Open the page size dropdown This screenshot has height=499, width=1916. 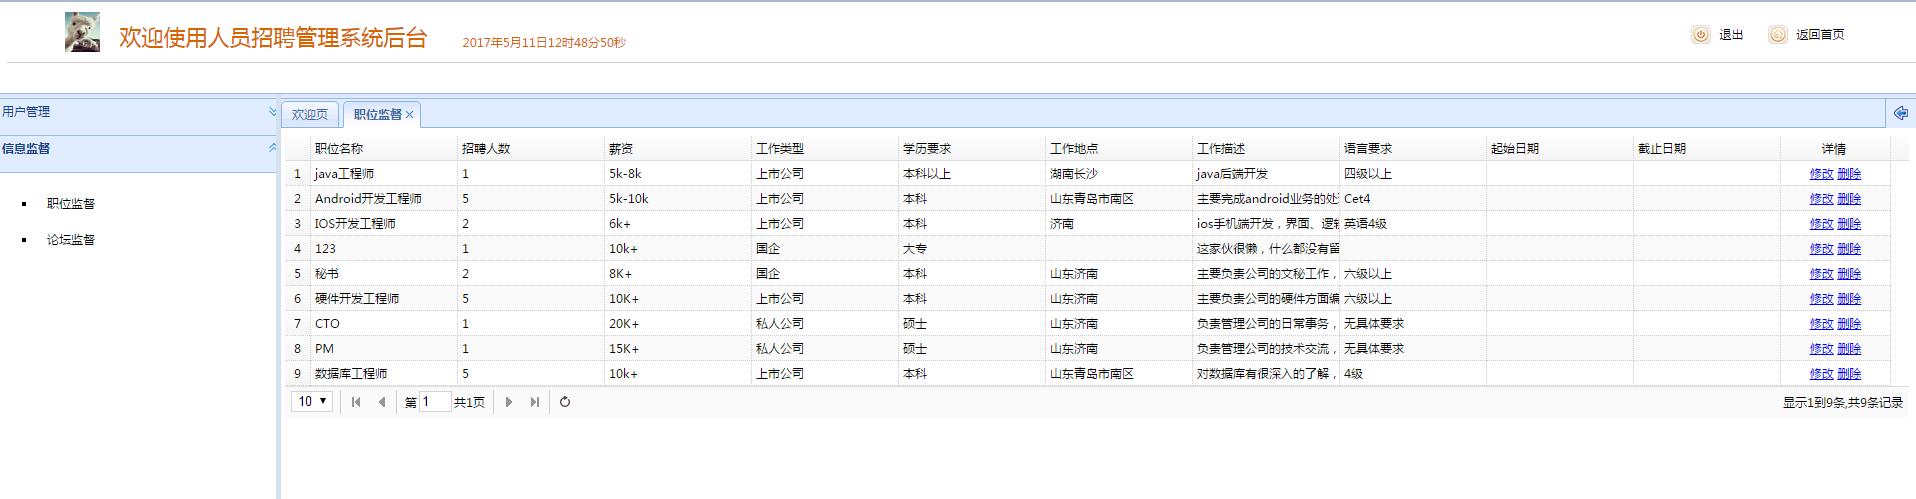311,401
